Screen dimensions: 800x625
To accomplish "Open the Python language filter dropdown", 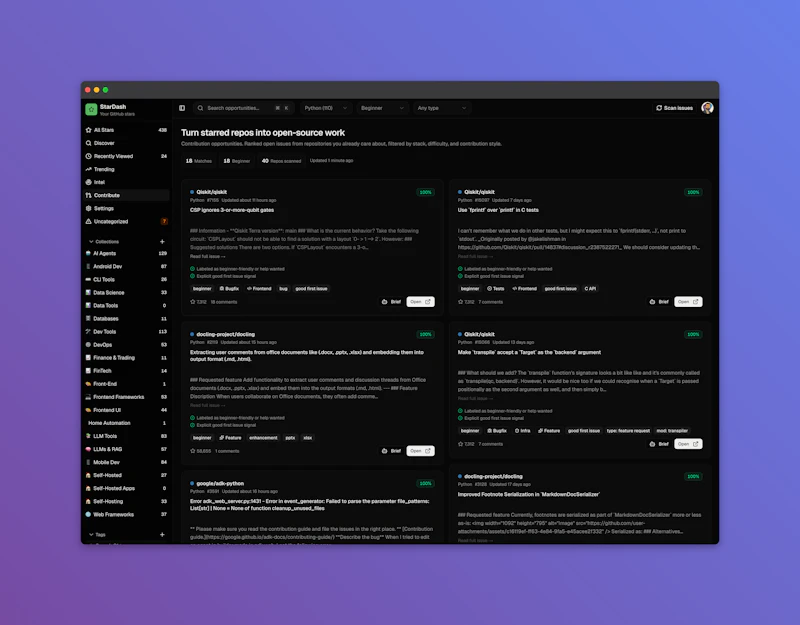I will (326, 108).
